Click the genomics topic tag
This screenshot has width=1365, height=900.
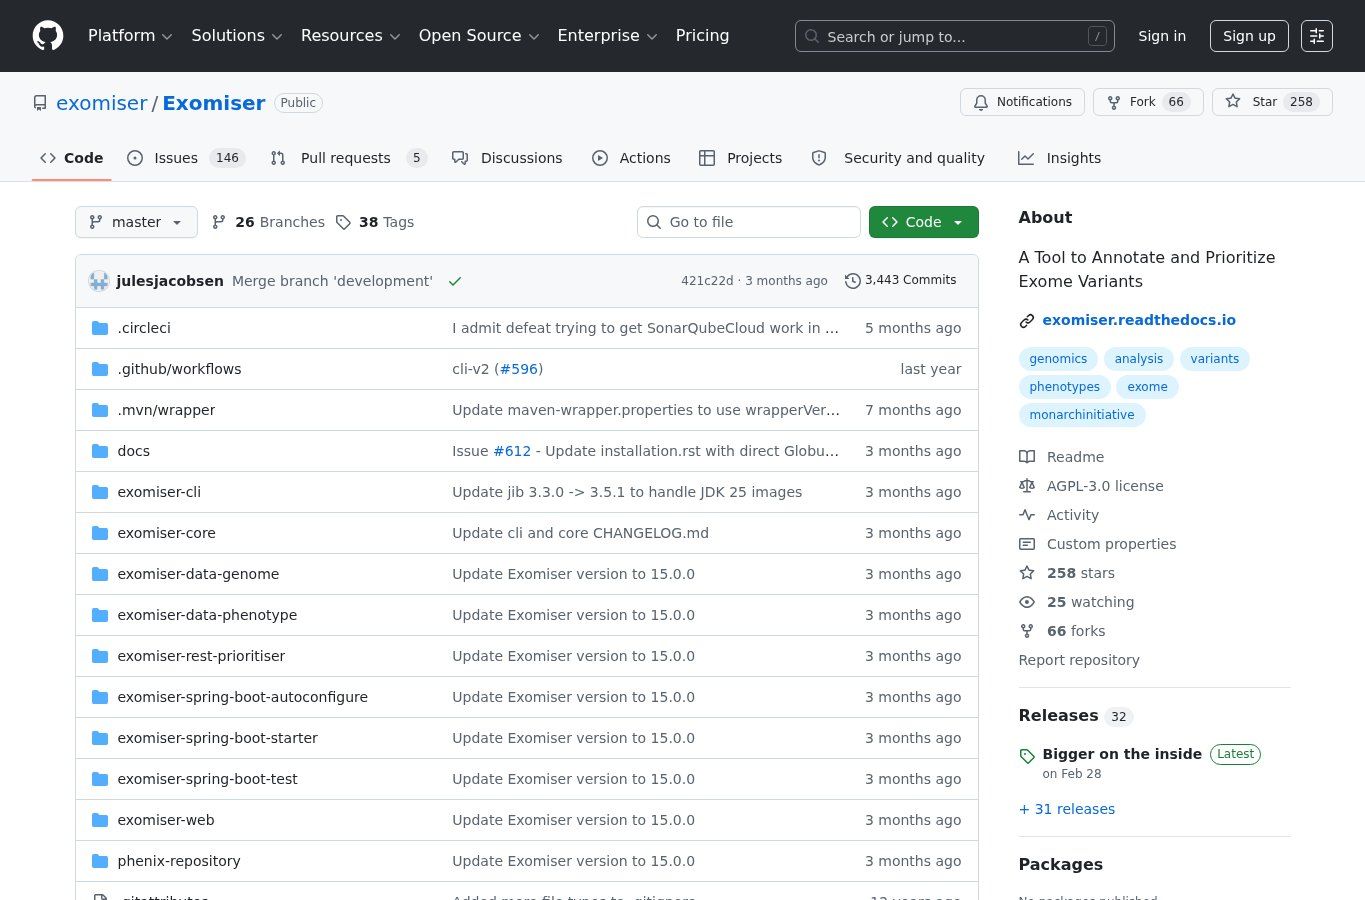(x=1058, y=359)
